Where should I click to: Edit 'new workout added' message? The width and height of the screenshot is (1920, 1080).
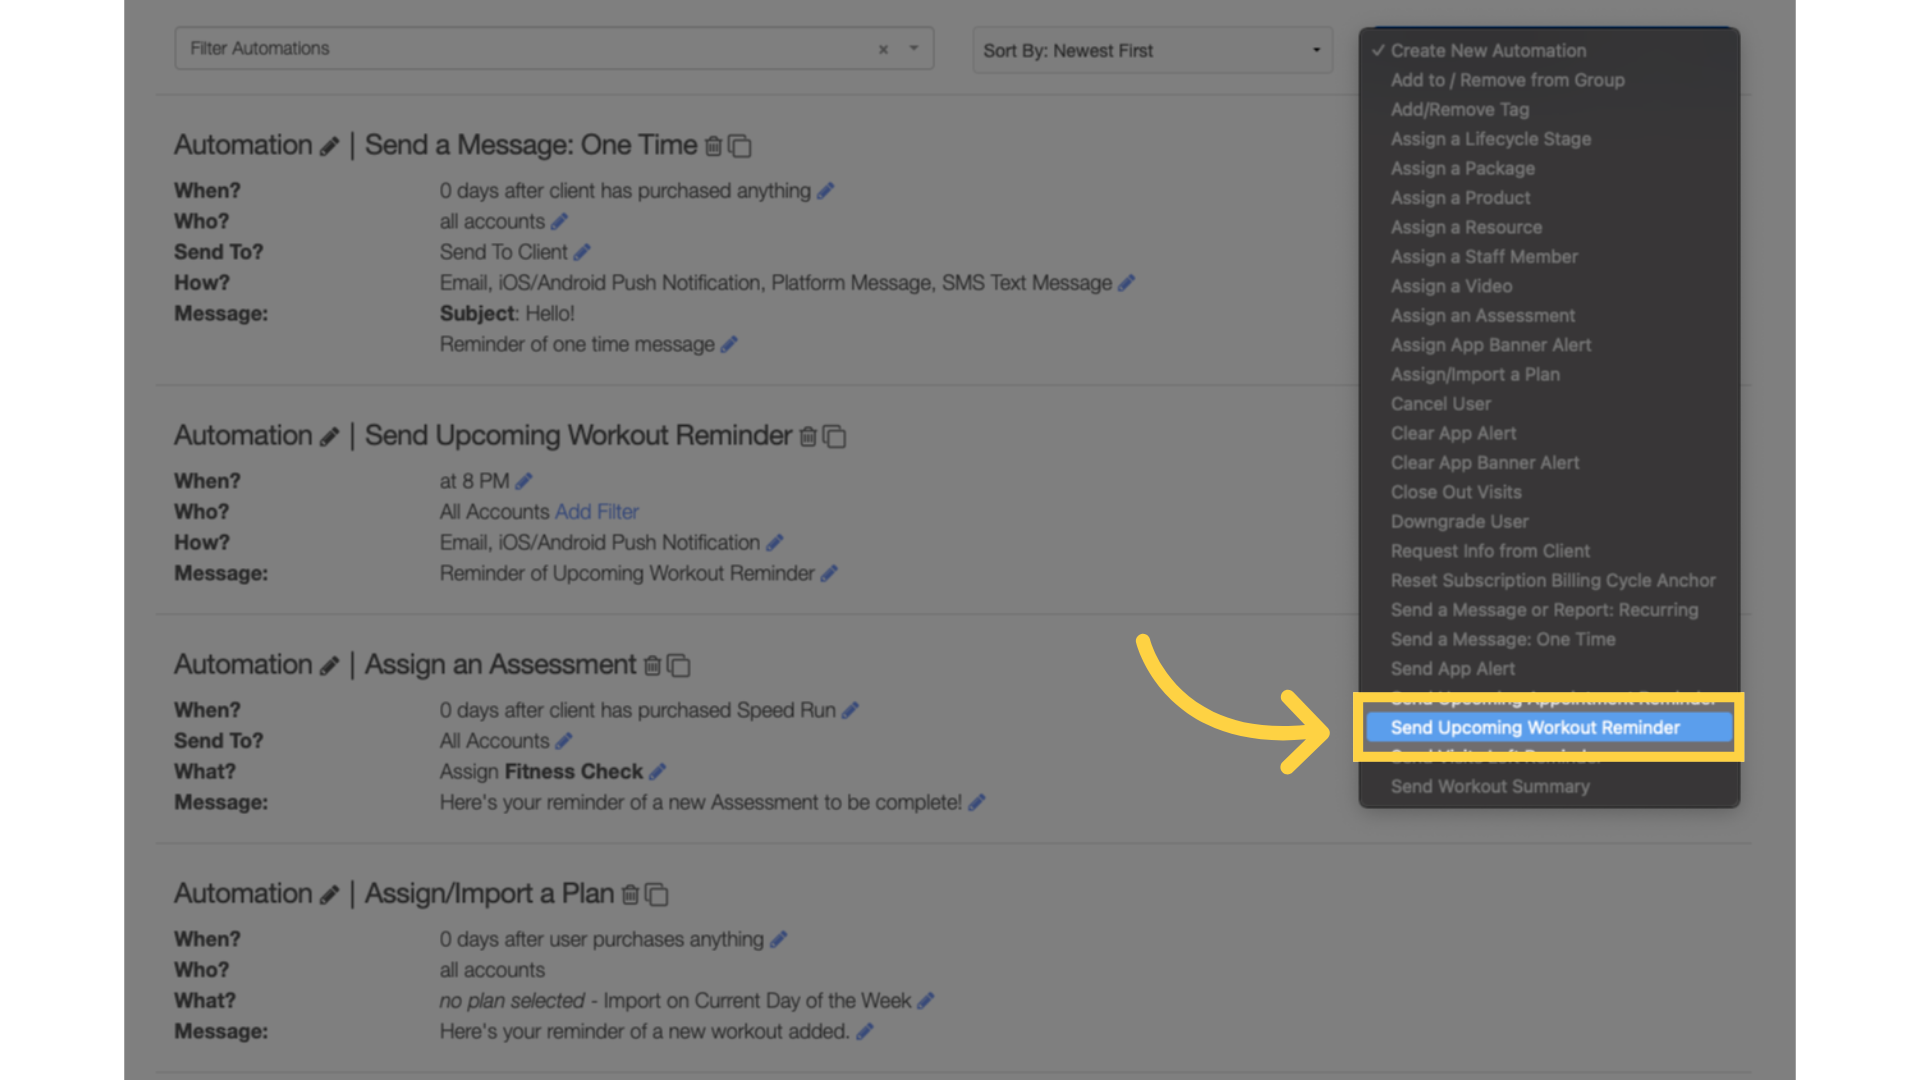[865, 1032]
